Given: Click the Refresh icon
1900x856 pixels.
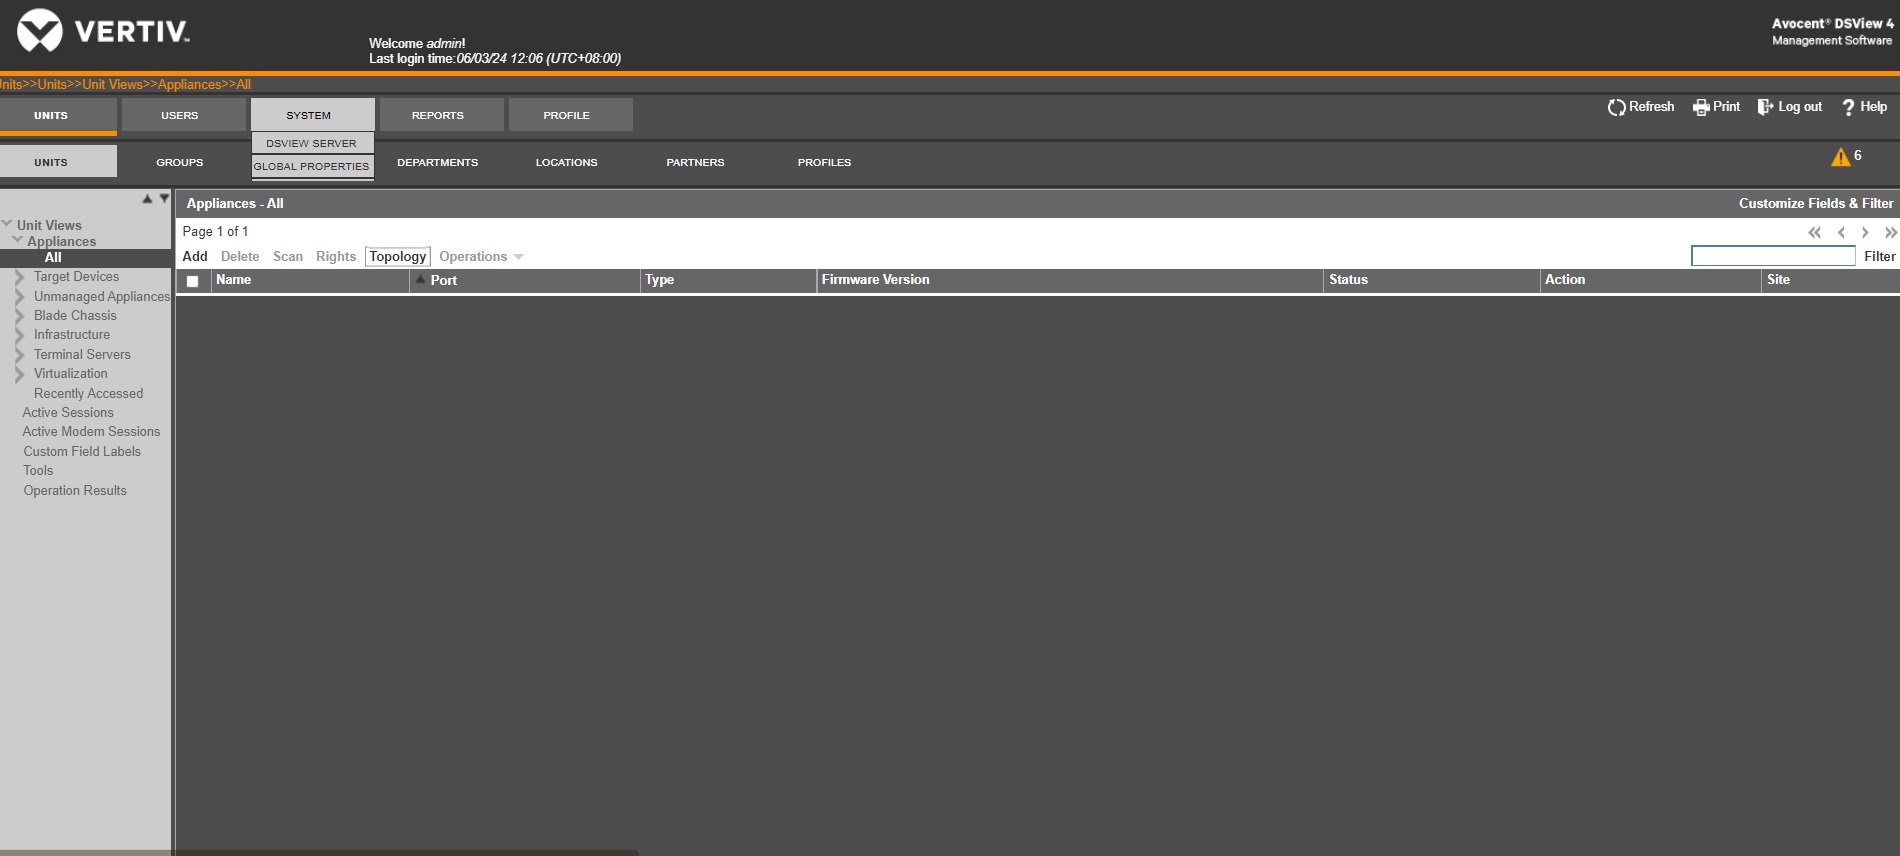Looking at the screenshot, I should [x=1616, y=107].
